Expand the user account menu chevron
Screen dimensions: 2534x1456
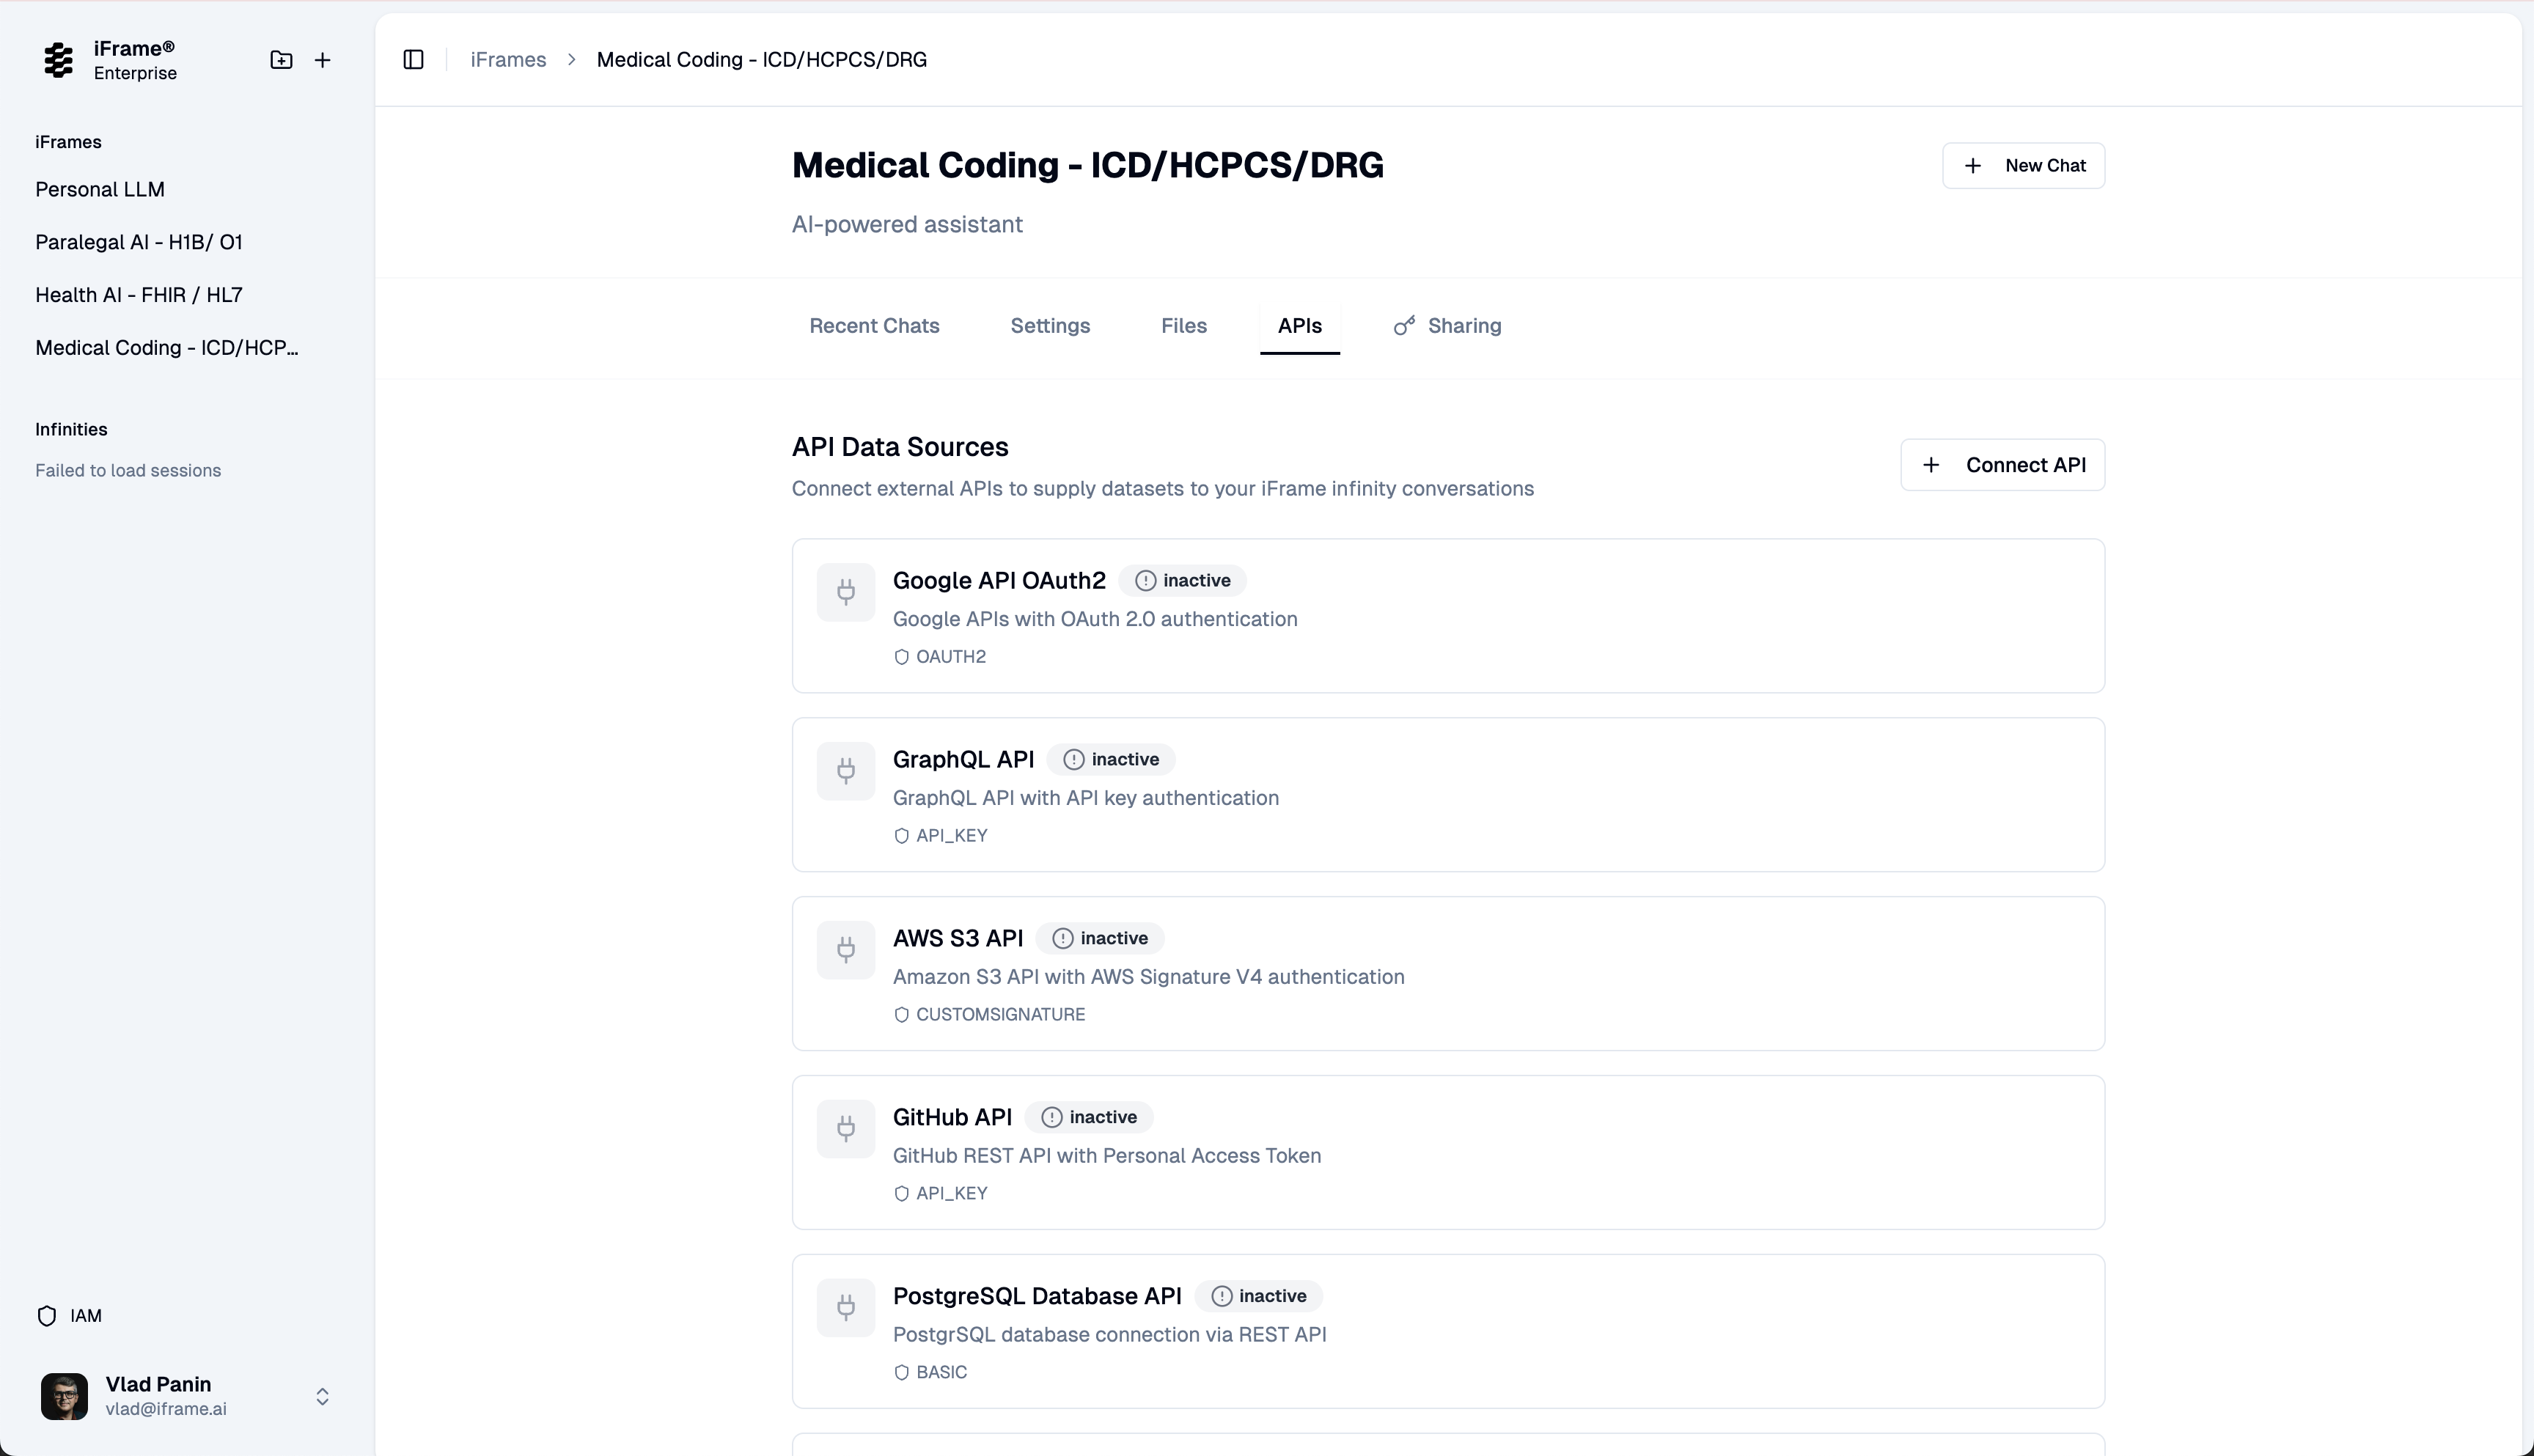(322, 1397)
